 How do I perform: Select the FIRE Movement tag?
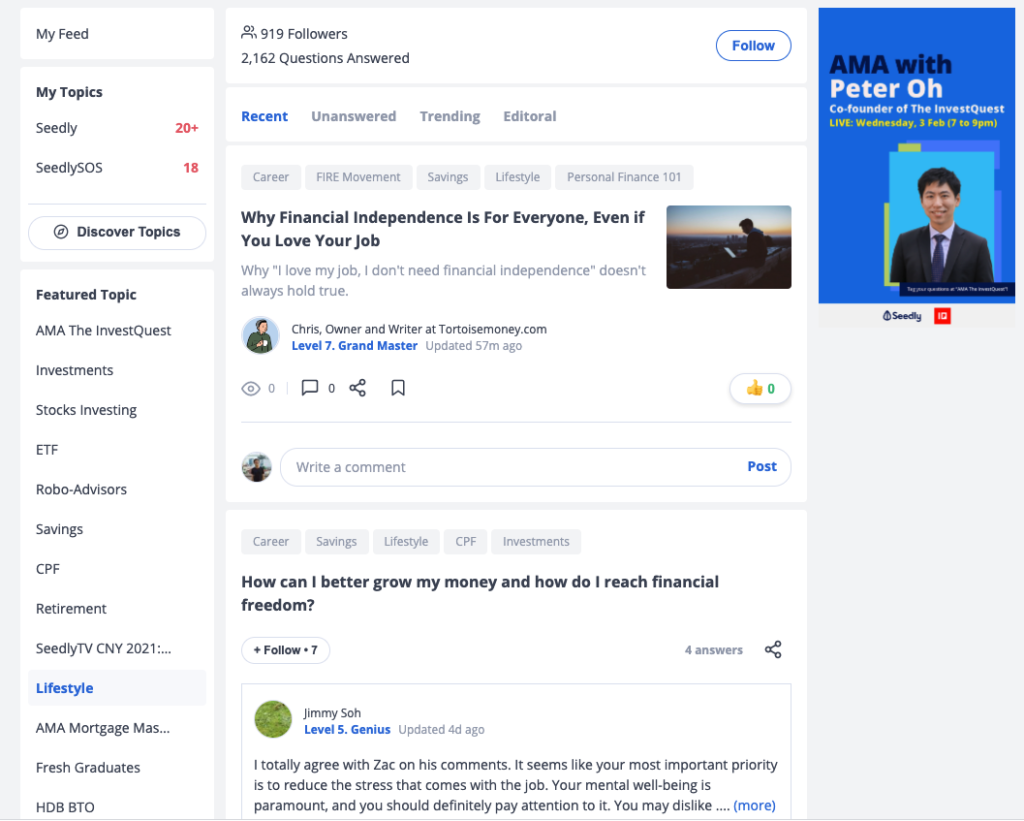358,177
